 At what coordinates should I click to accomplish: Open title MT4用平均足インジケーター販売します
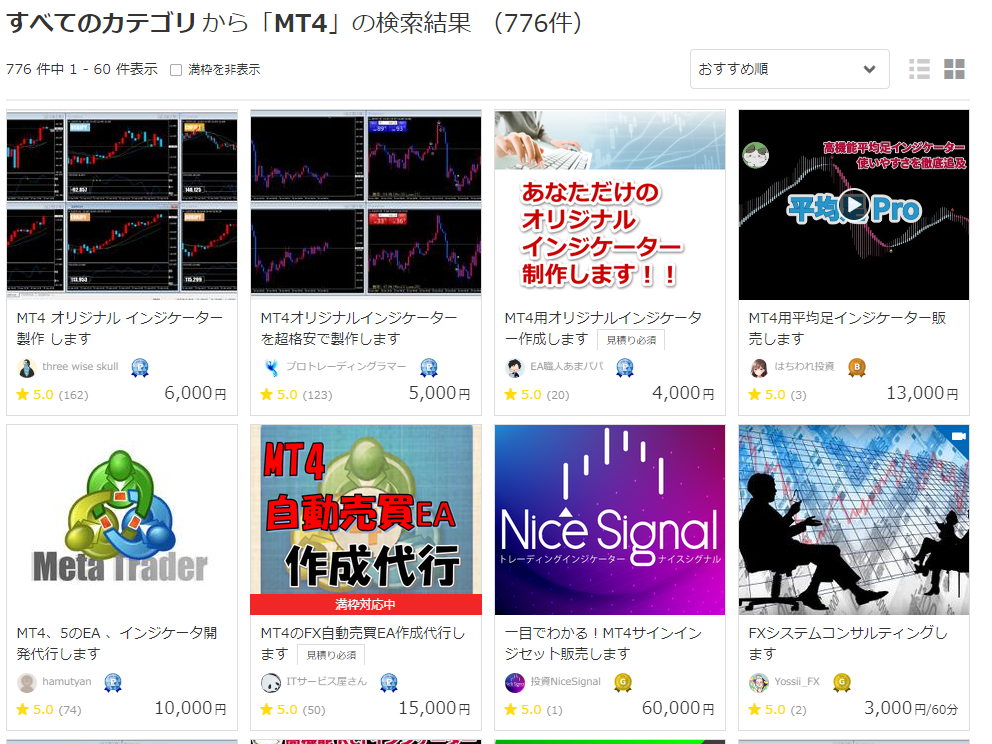tap(847, 328)
